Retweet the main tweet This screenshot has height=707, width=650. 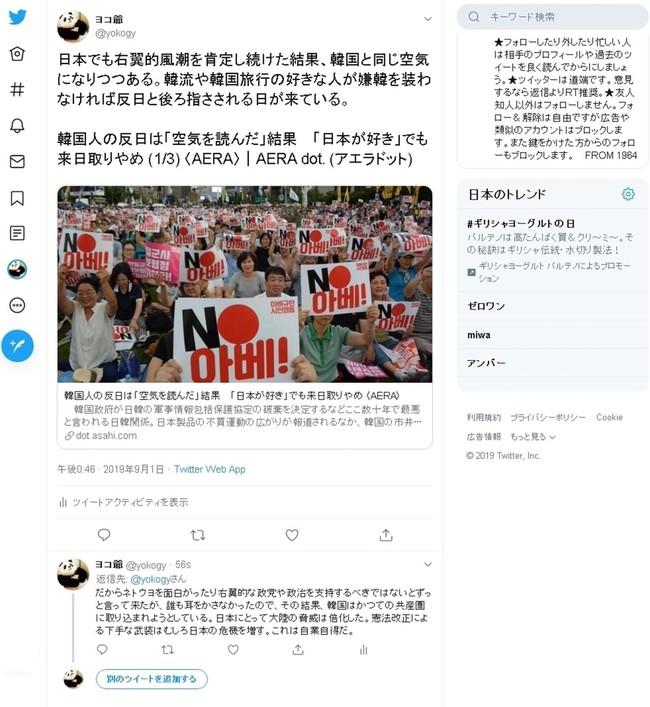click(198, 535)
